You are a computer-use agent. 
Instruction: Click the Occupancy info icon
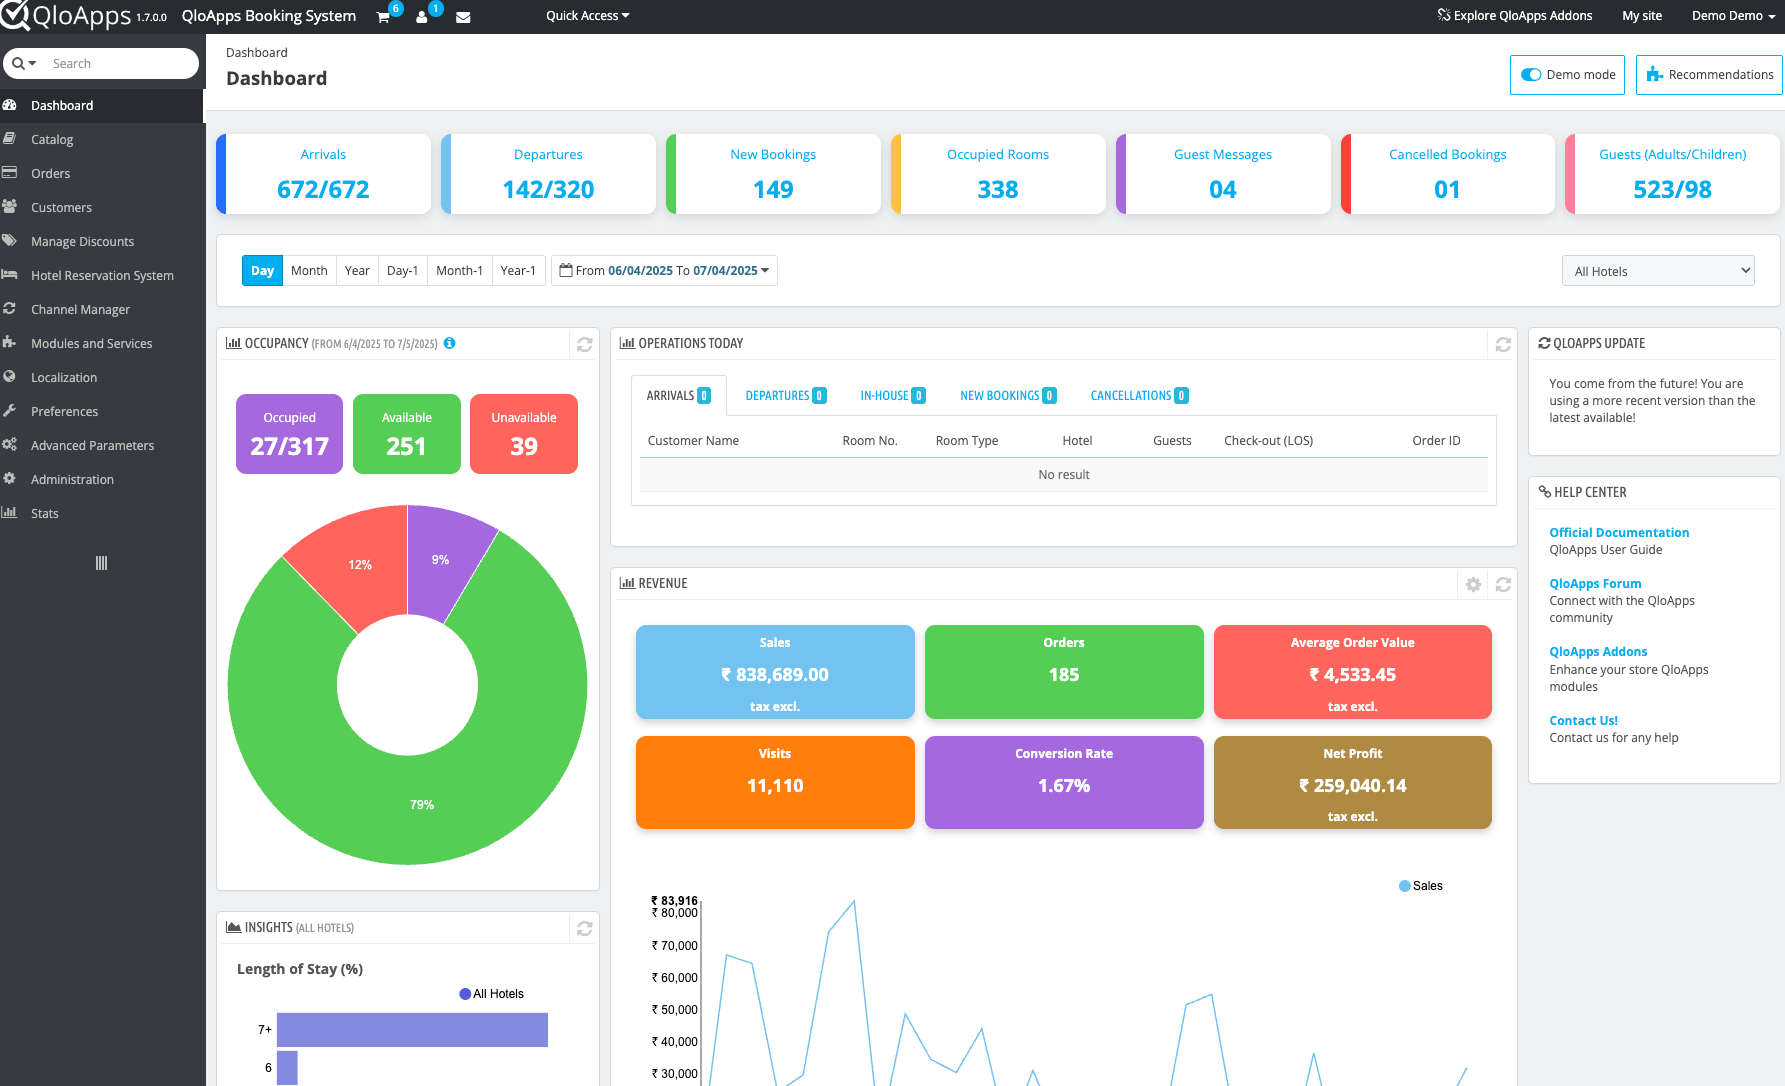(x=450, y=343)
